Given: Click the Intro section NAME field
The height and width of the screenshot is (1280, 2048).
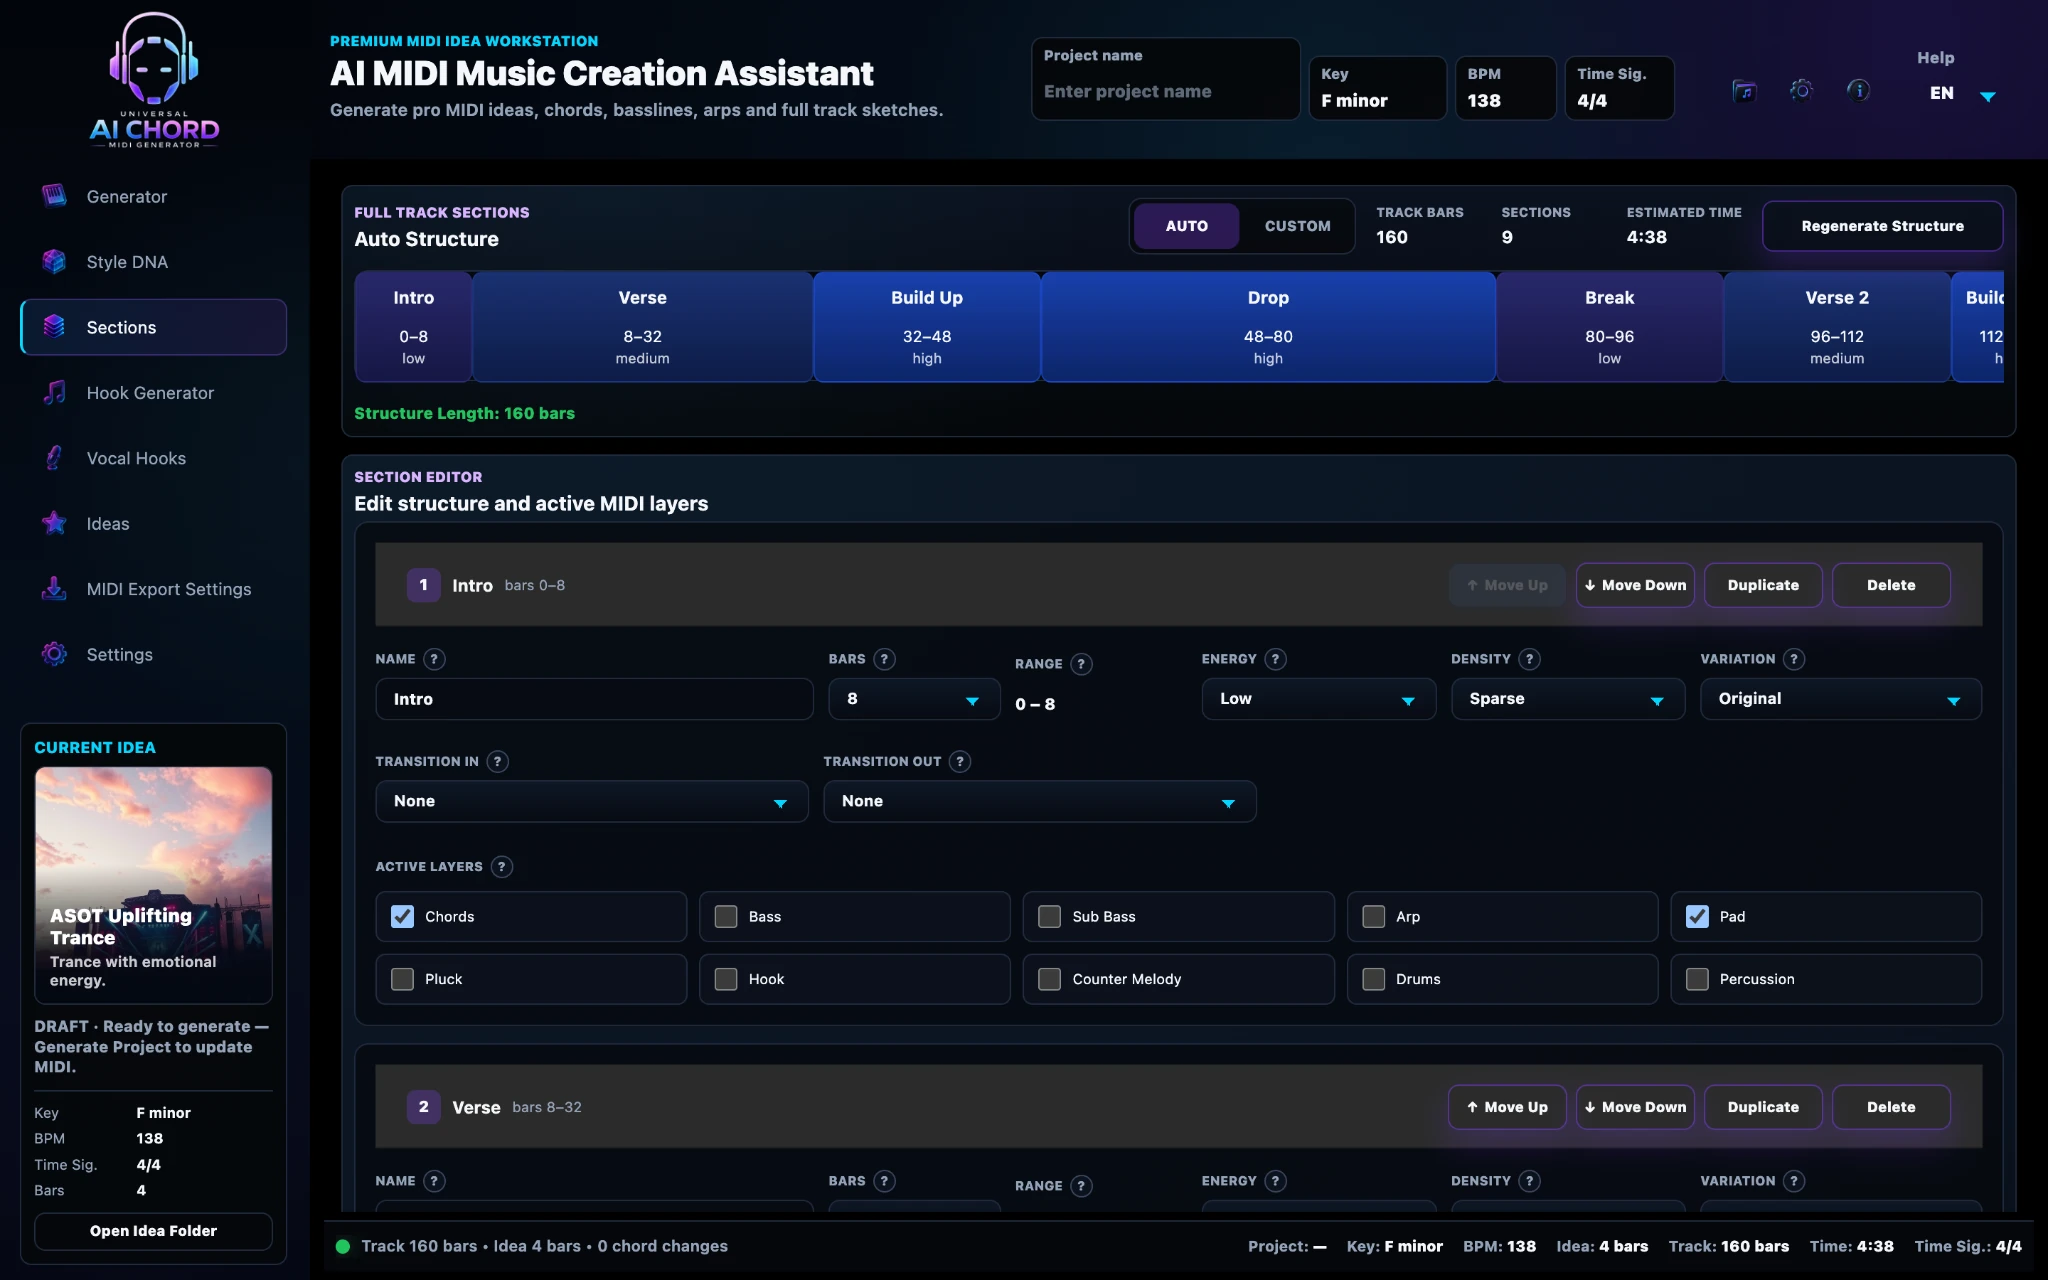Looking at the screenshot, I should click(594, 699).
